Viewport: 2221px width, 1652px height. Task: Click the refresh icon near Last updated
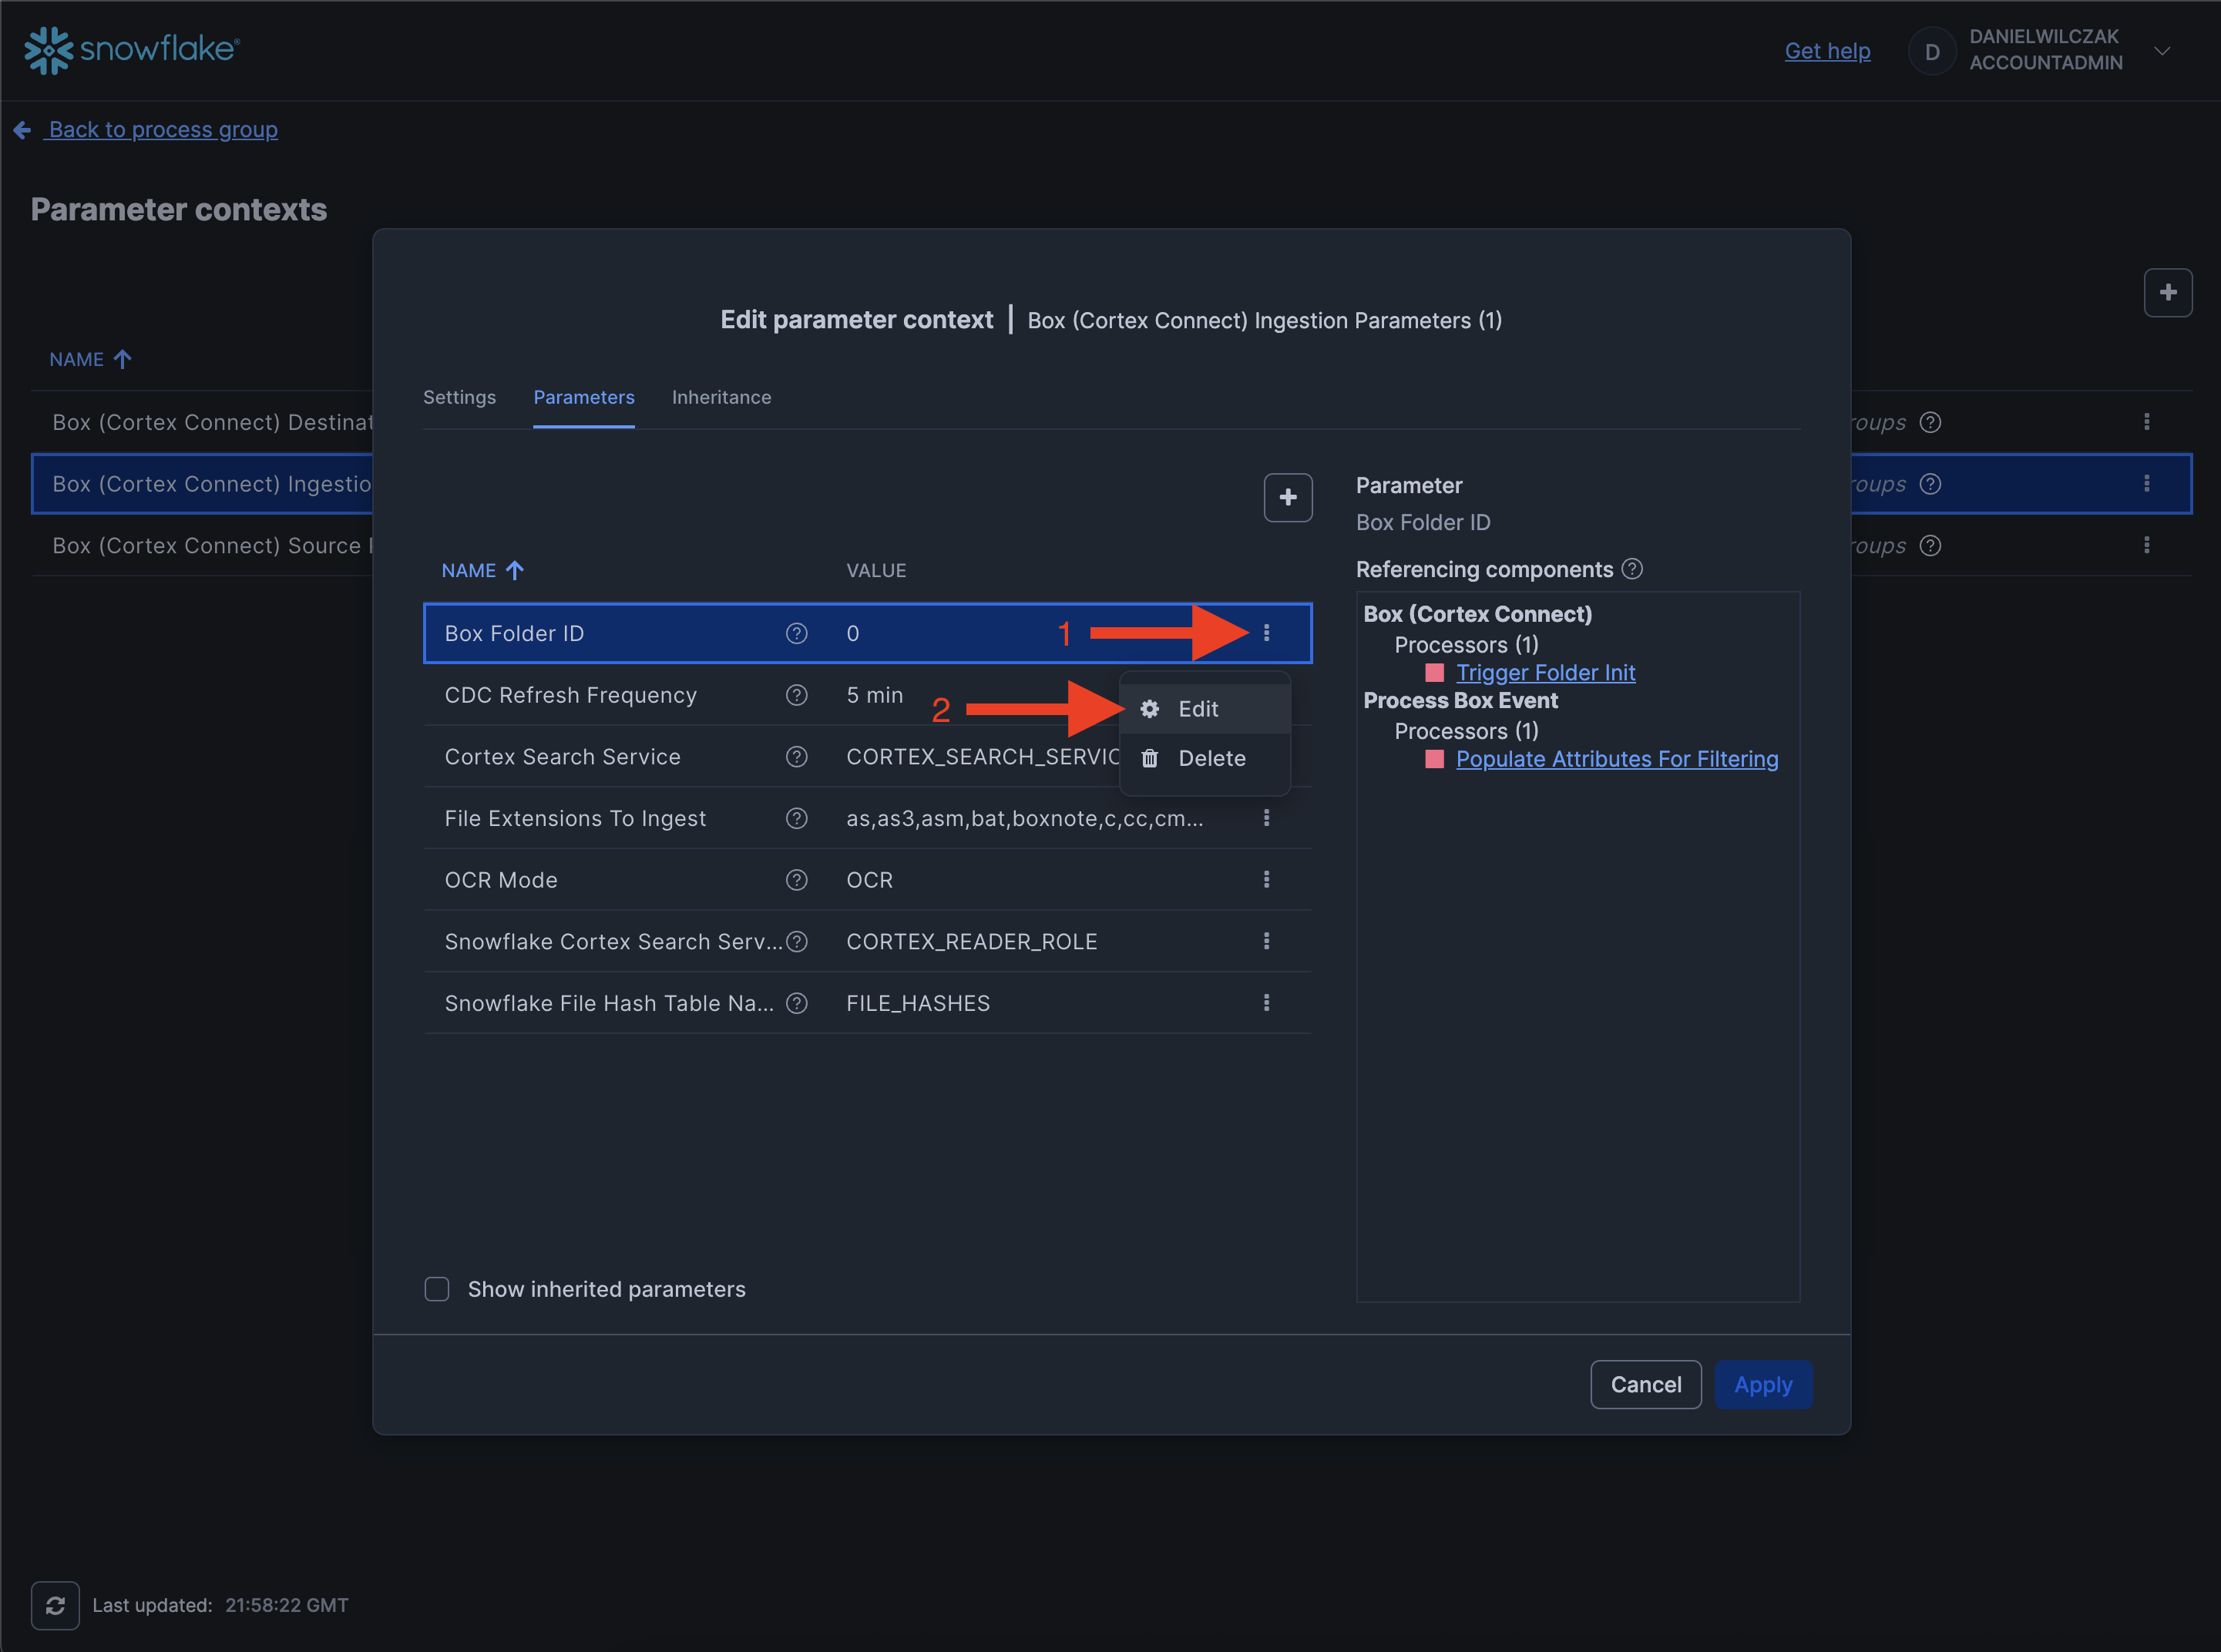(55, 1604)
